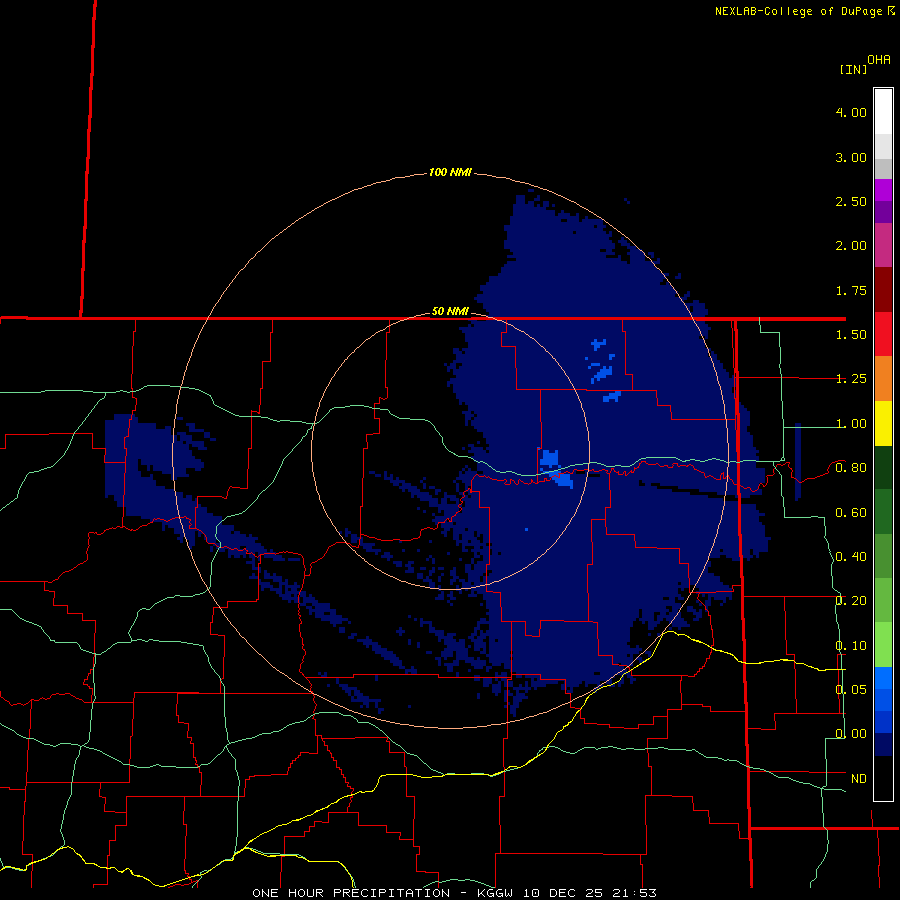Click the 0.20 legend value
This screenshot has width=900, height=900.
click(851, 601)
